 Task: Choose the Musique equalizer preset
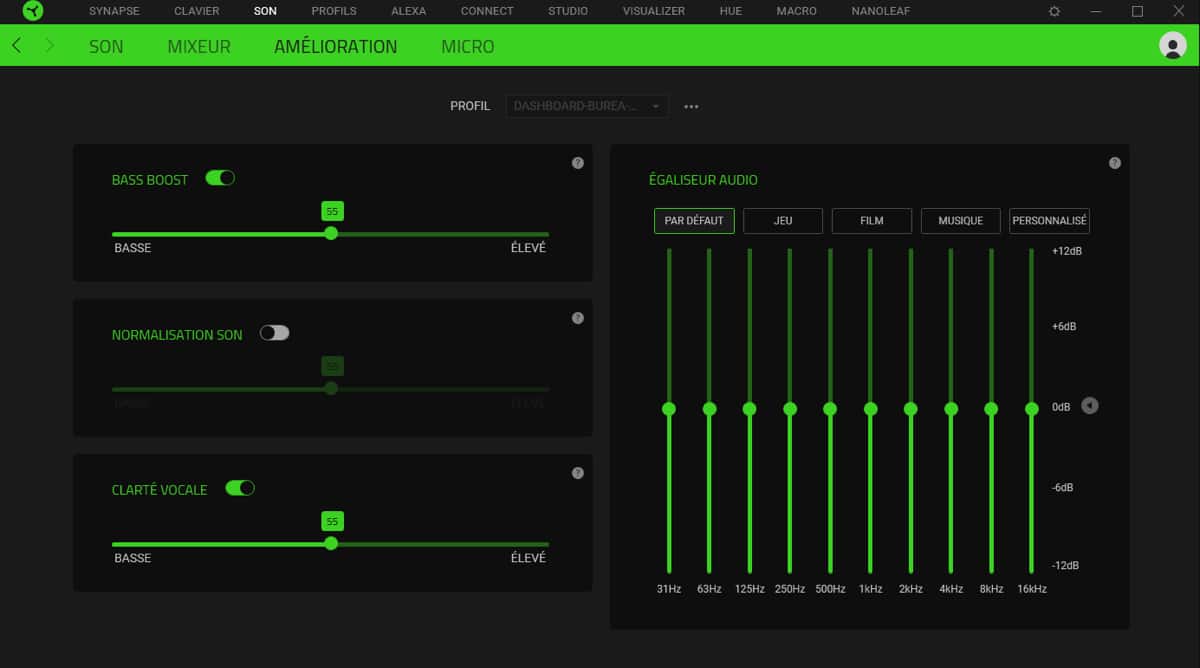click(x=961, y=221)
